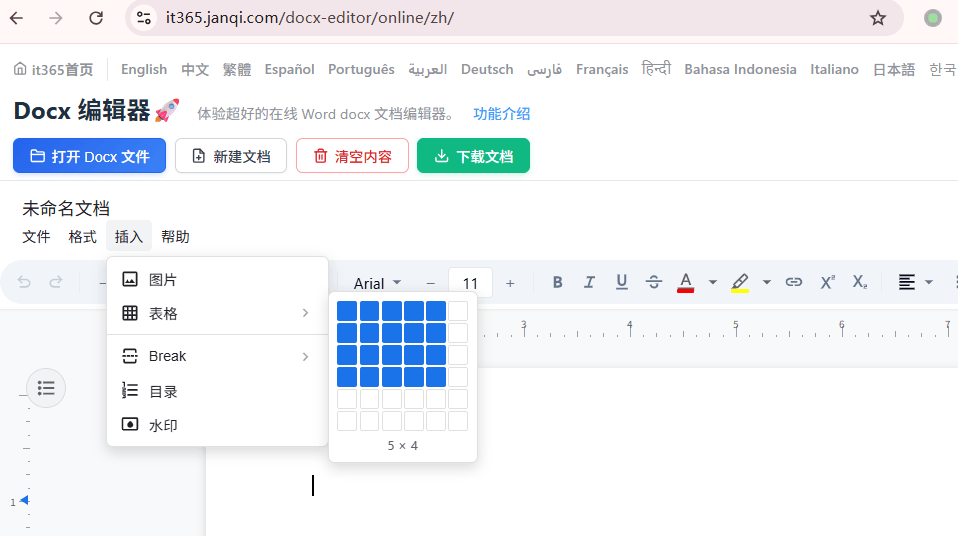
Task: Click the 未命名文档 document title
Action: [66, 208]
